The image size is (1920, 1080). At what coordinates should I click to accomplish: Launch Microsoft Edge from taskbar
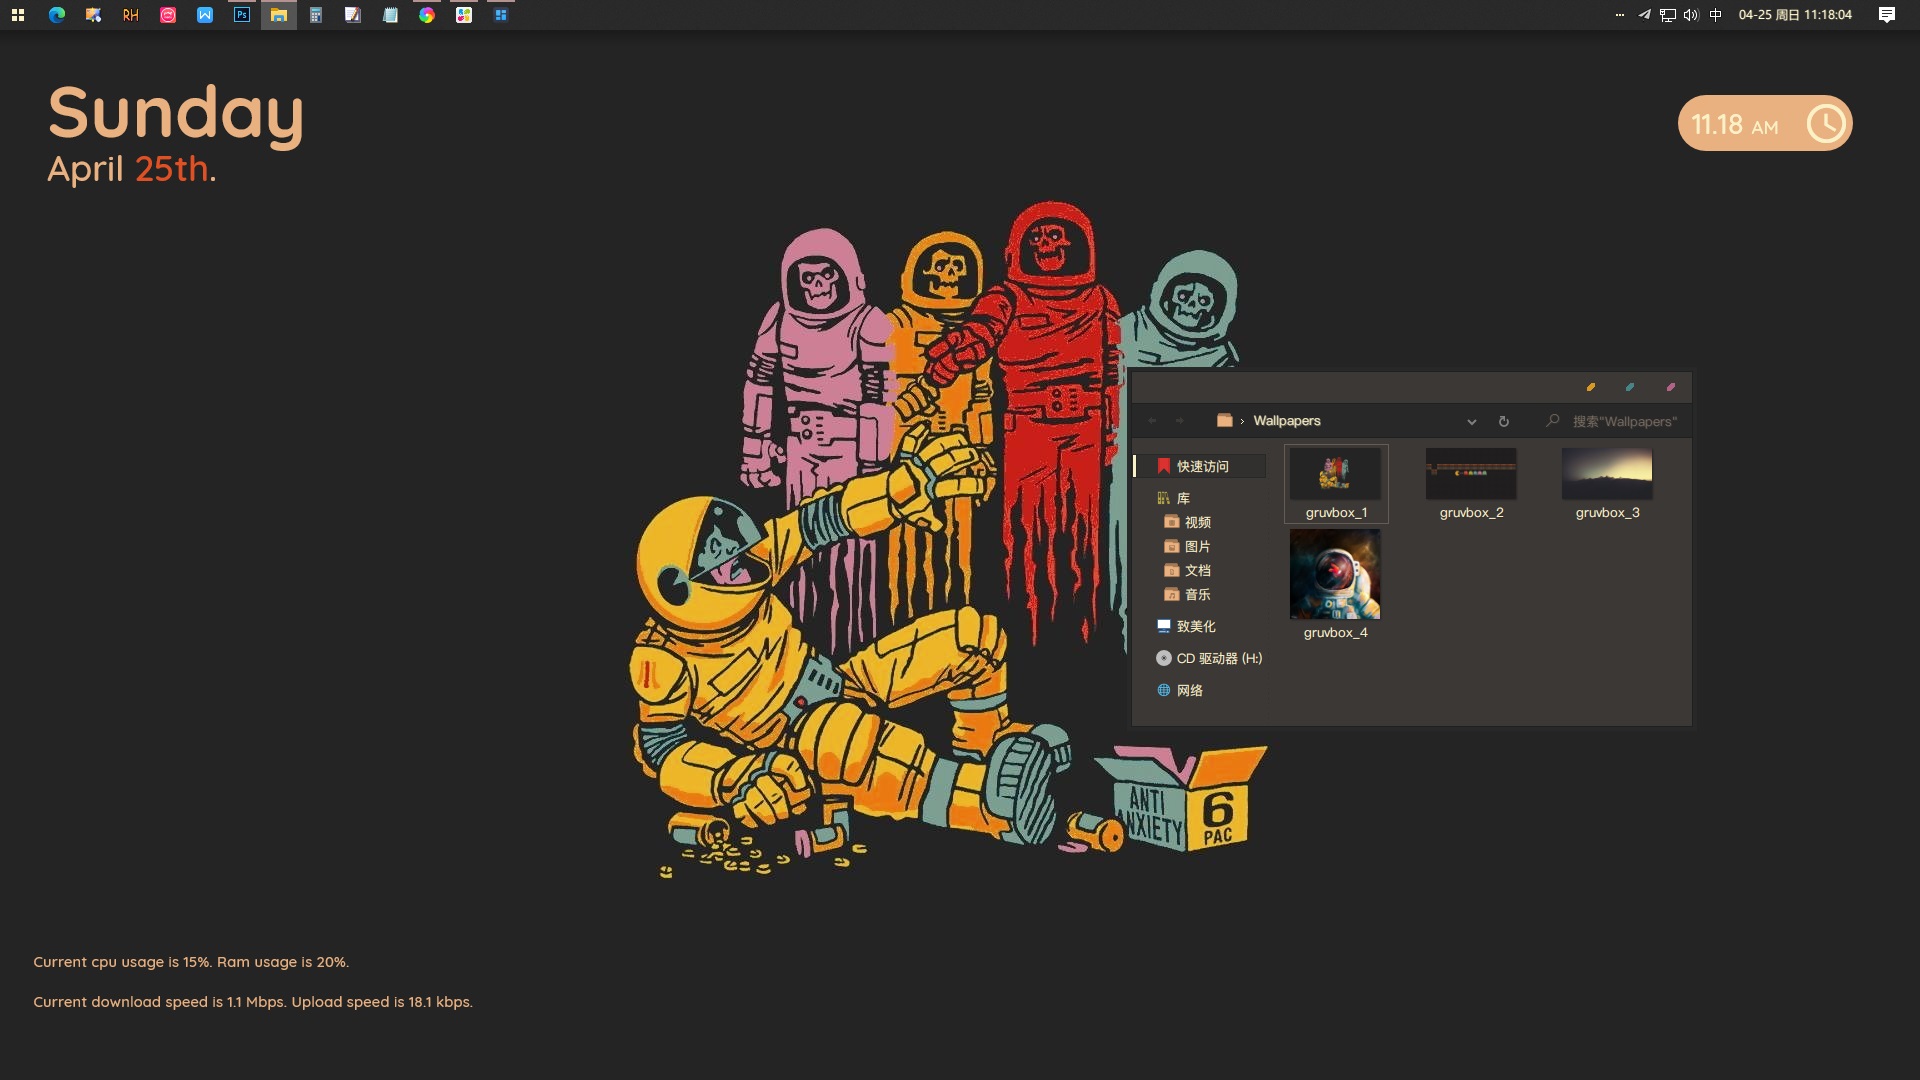click(57, 15)
